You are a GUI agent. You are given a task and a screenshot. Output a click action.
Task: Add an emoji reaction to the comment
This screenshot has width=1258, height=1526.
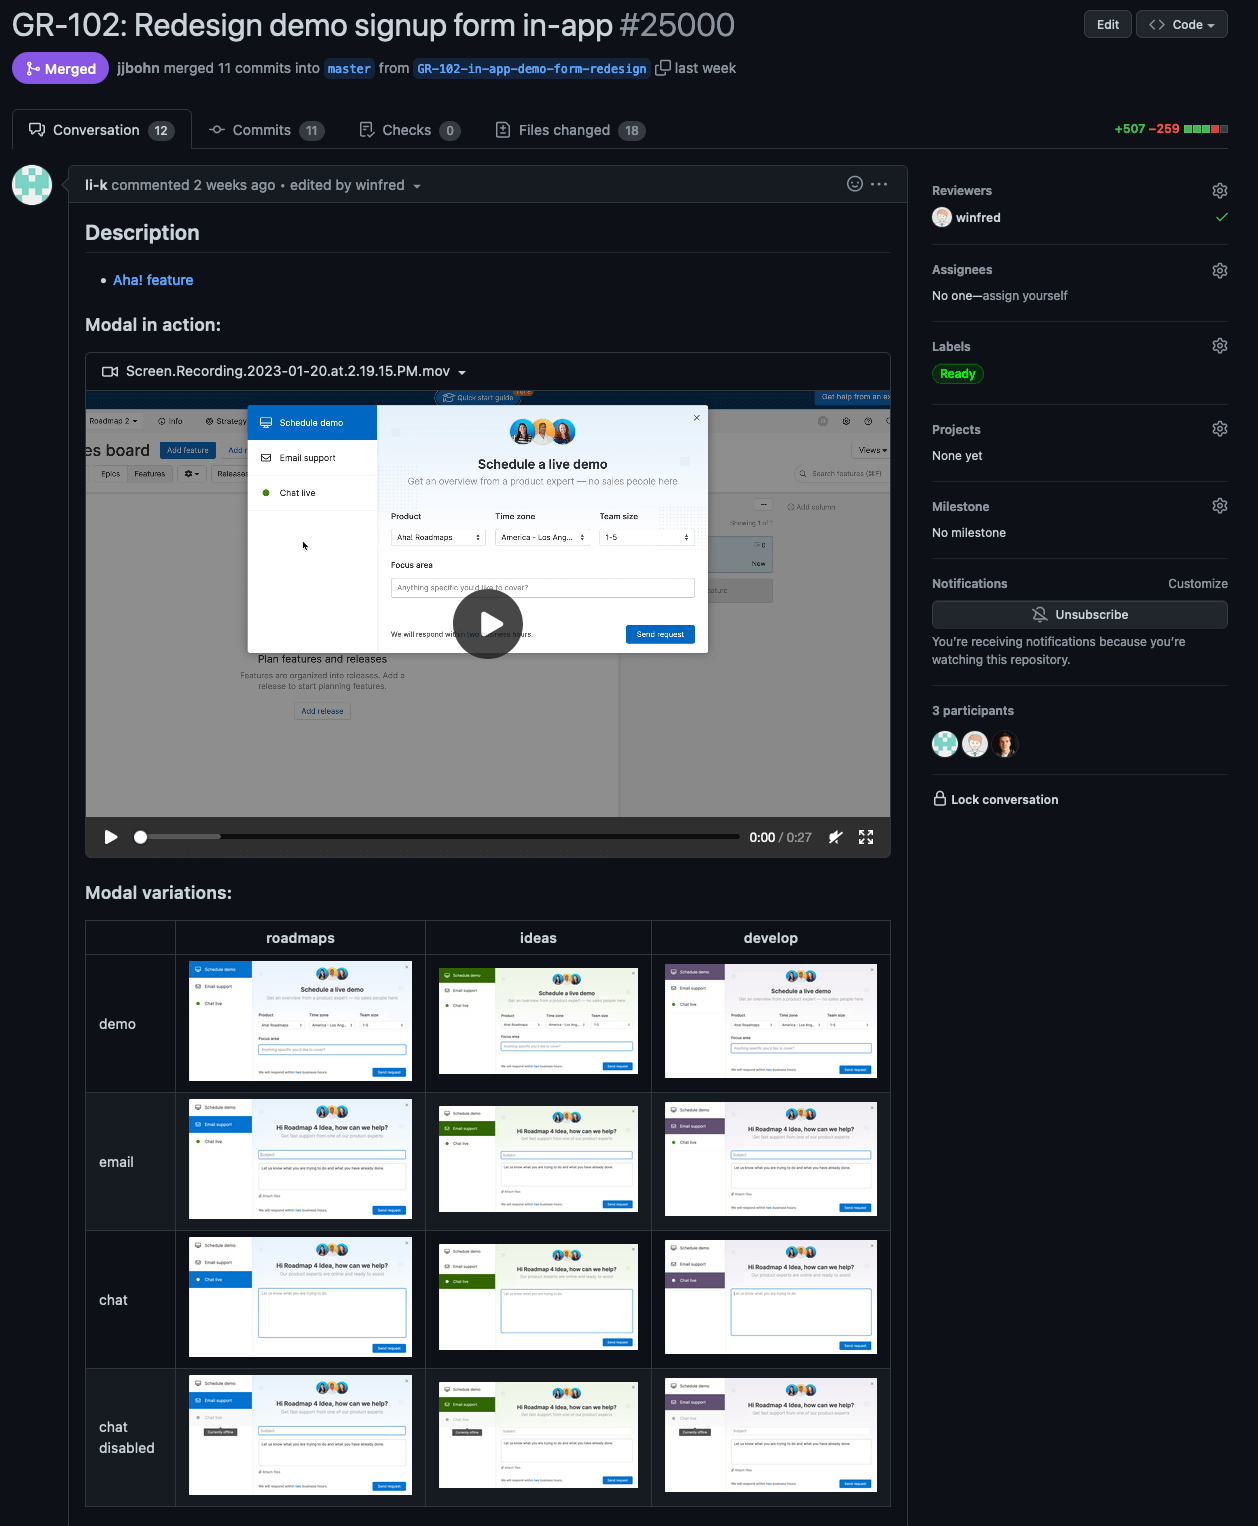[855, 184]
